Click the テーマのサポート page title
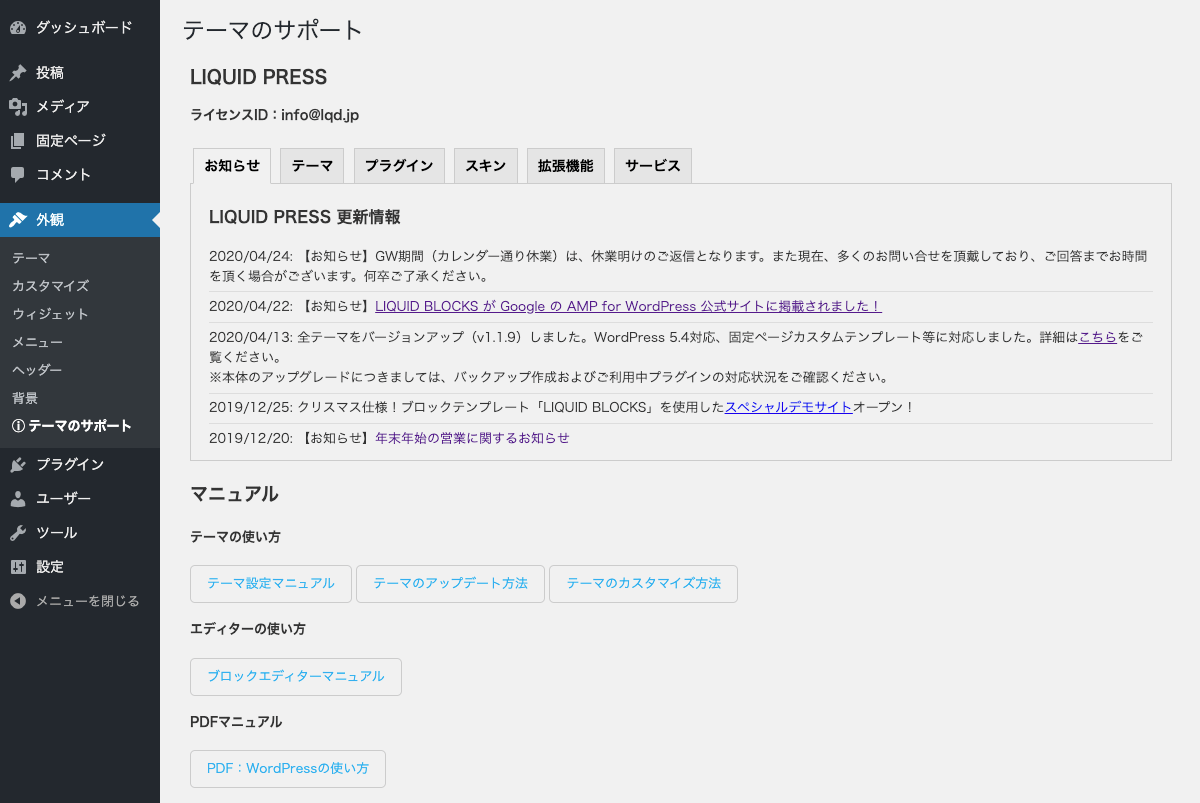Screen dimensions: 1200x803 coord(273,30)
